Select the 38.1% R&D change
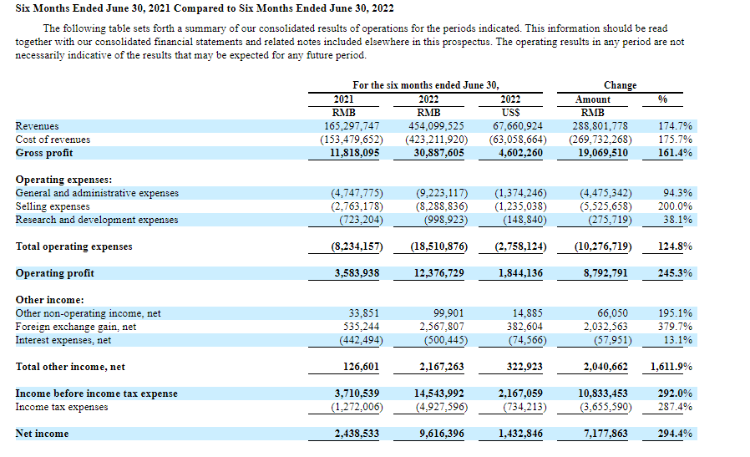Viewport: 750px width, 457px height. pyautogui.click(x=678, y=220)
